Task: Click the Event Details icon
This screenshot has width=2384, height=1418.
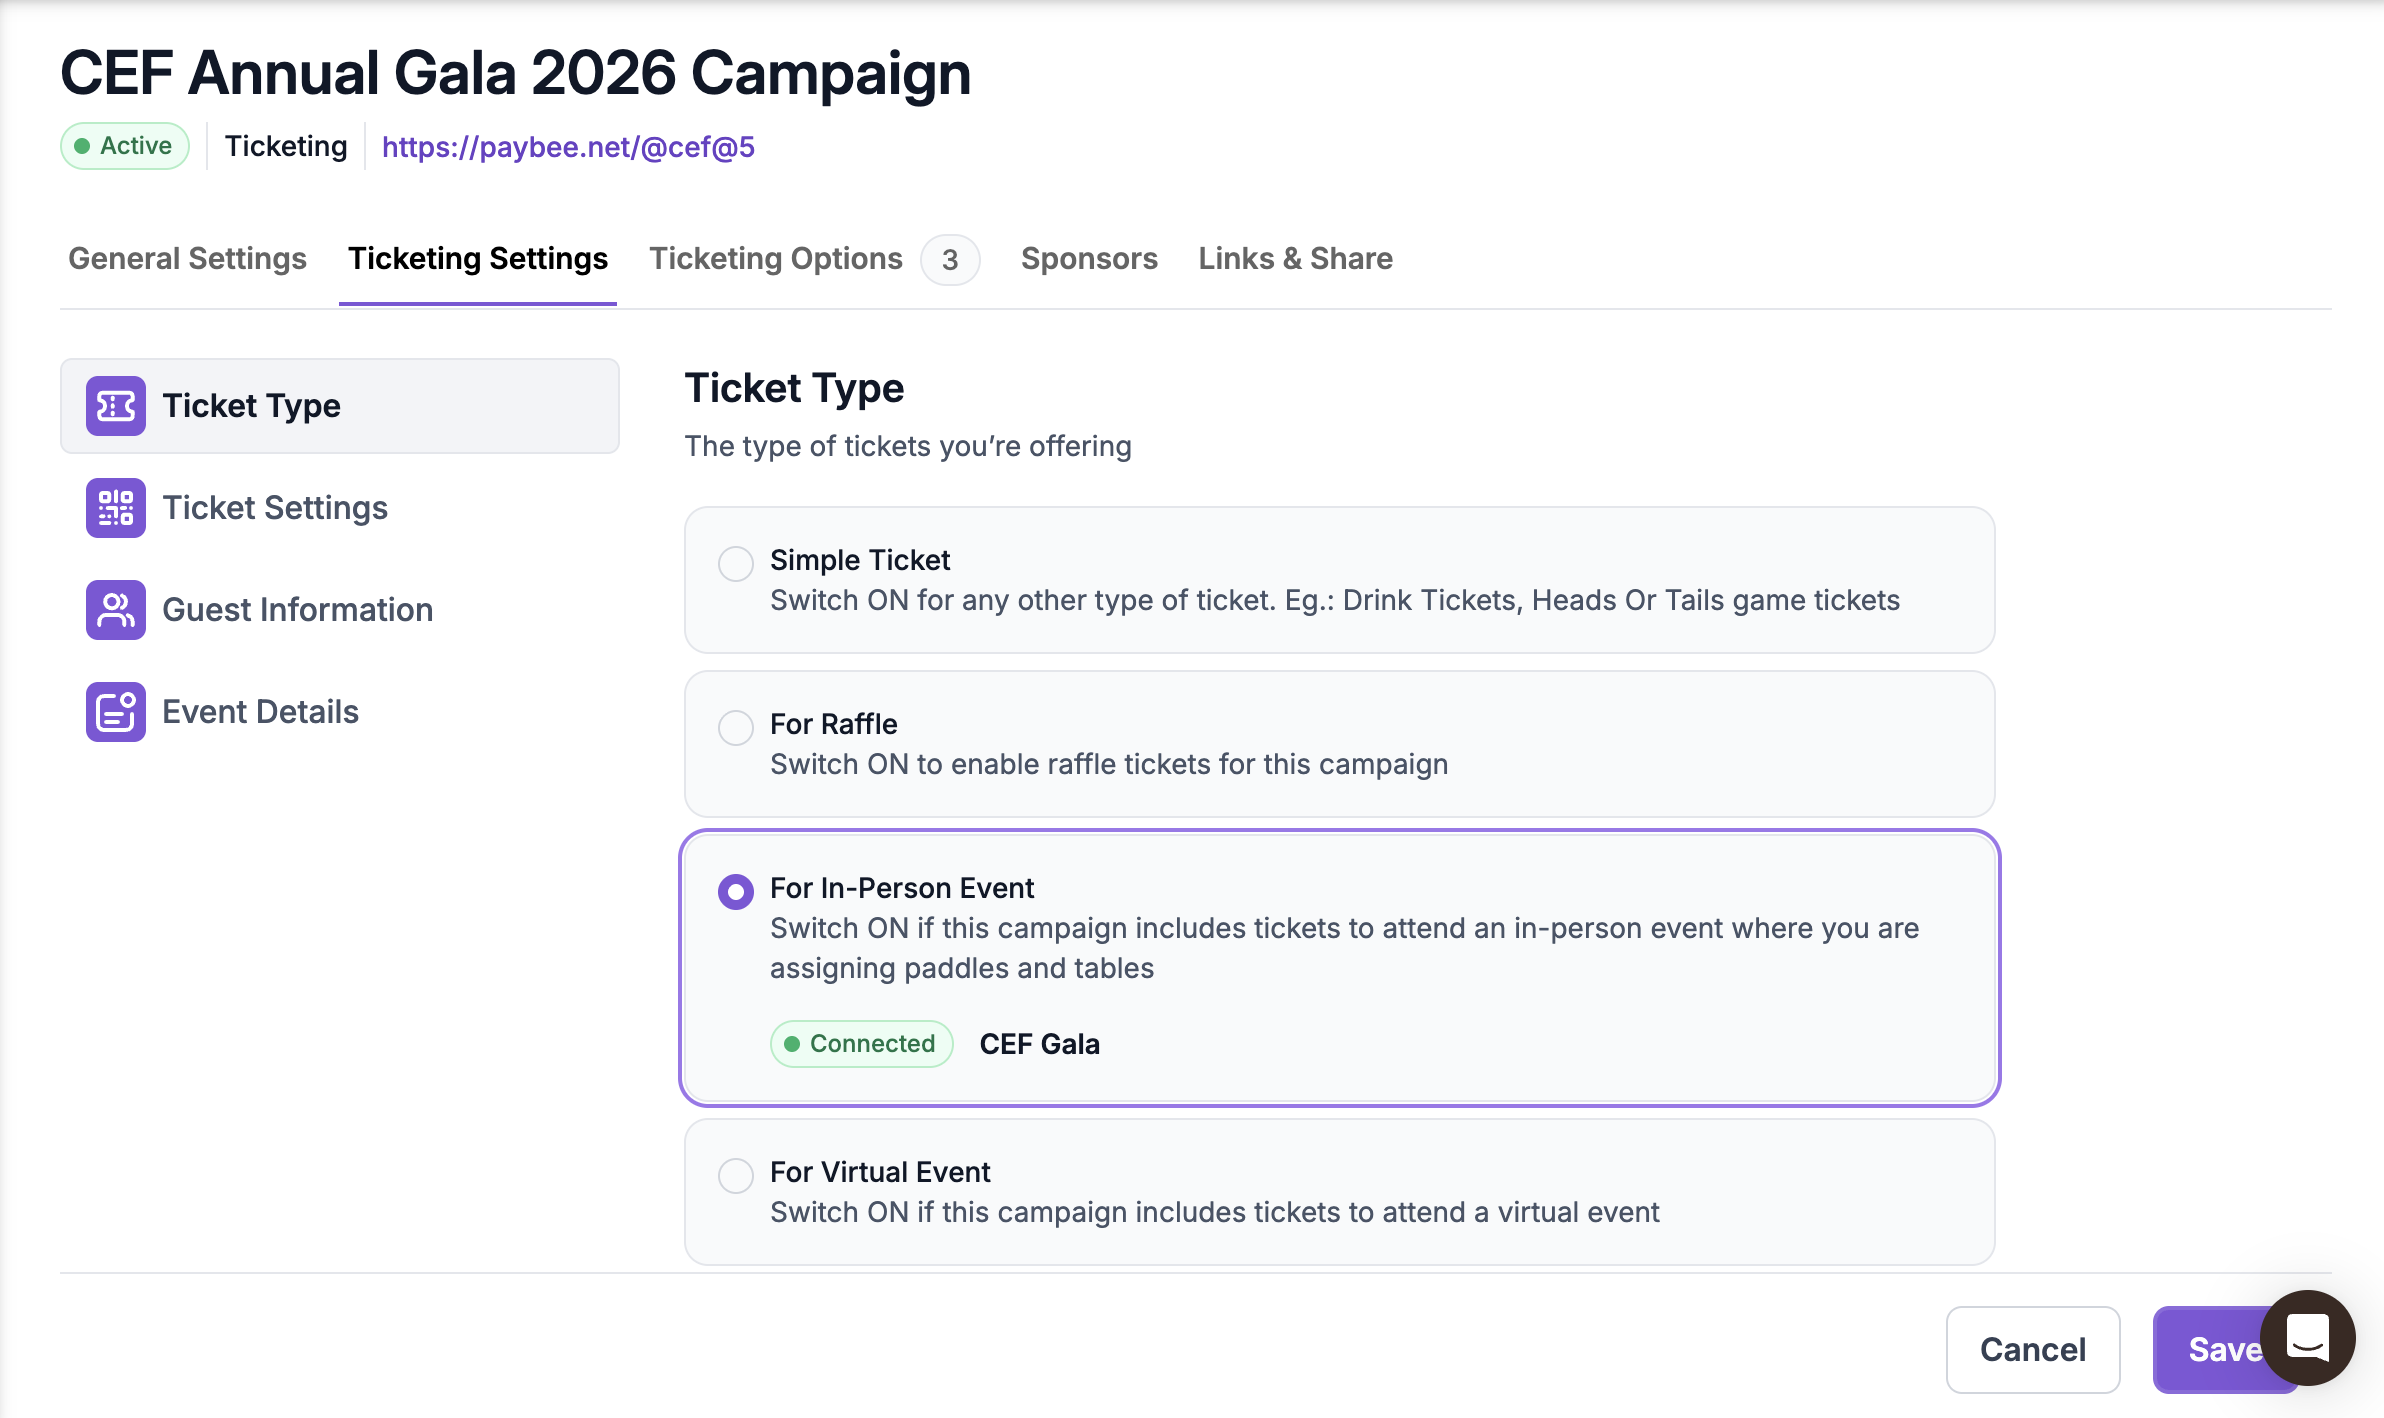Action: coord(116,712)
